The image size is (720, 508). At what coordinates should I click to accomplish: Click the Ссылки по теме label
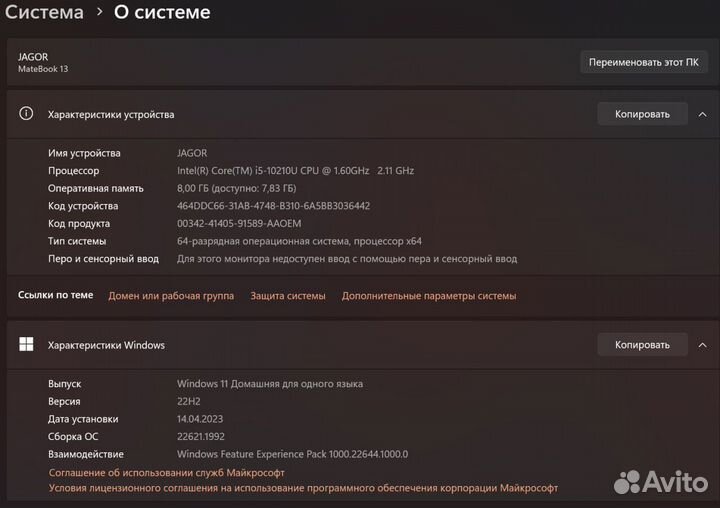[56, 295]
